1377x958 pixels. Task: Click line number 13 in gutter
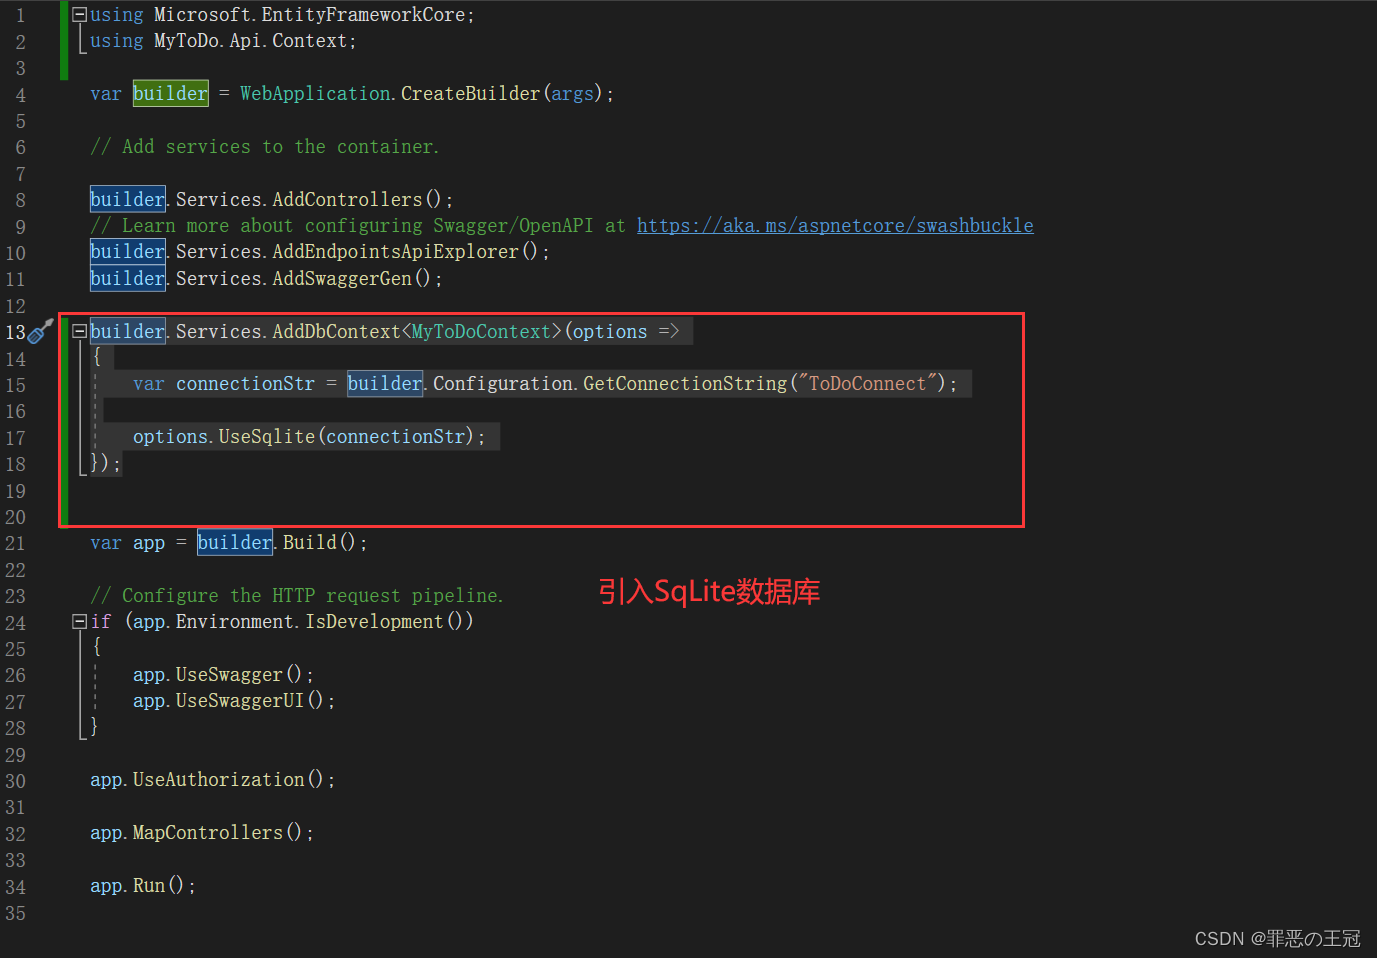(x=16, y=332)
